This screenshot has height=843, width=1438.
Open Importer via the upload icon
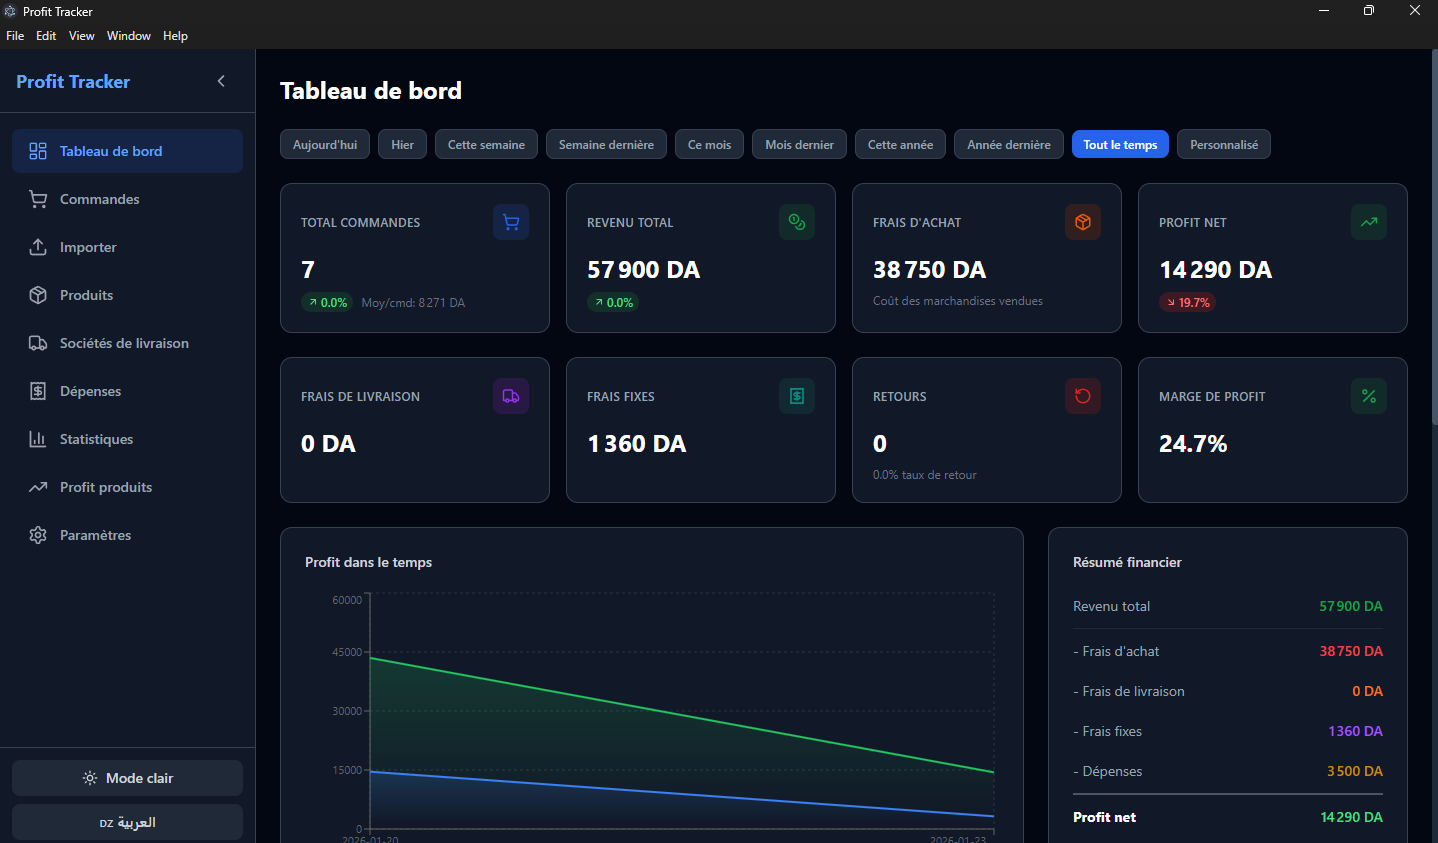tap(38, 247)
